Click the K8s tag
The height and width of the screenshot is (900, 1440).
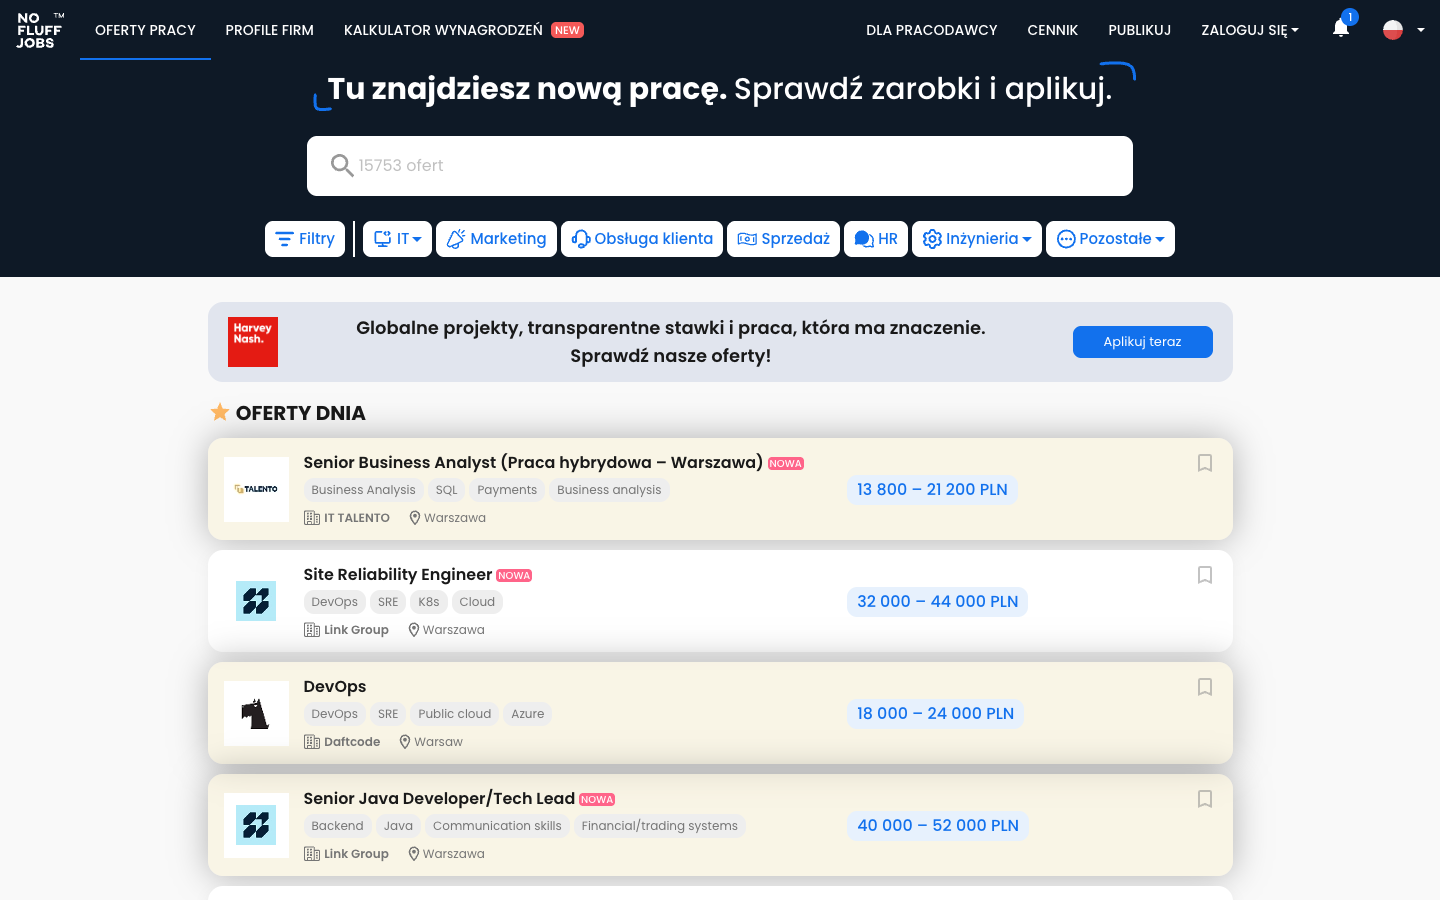click(x=429, y=602)
